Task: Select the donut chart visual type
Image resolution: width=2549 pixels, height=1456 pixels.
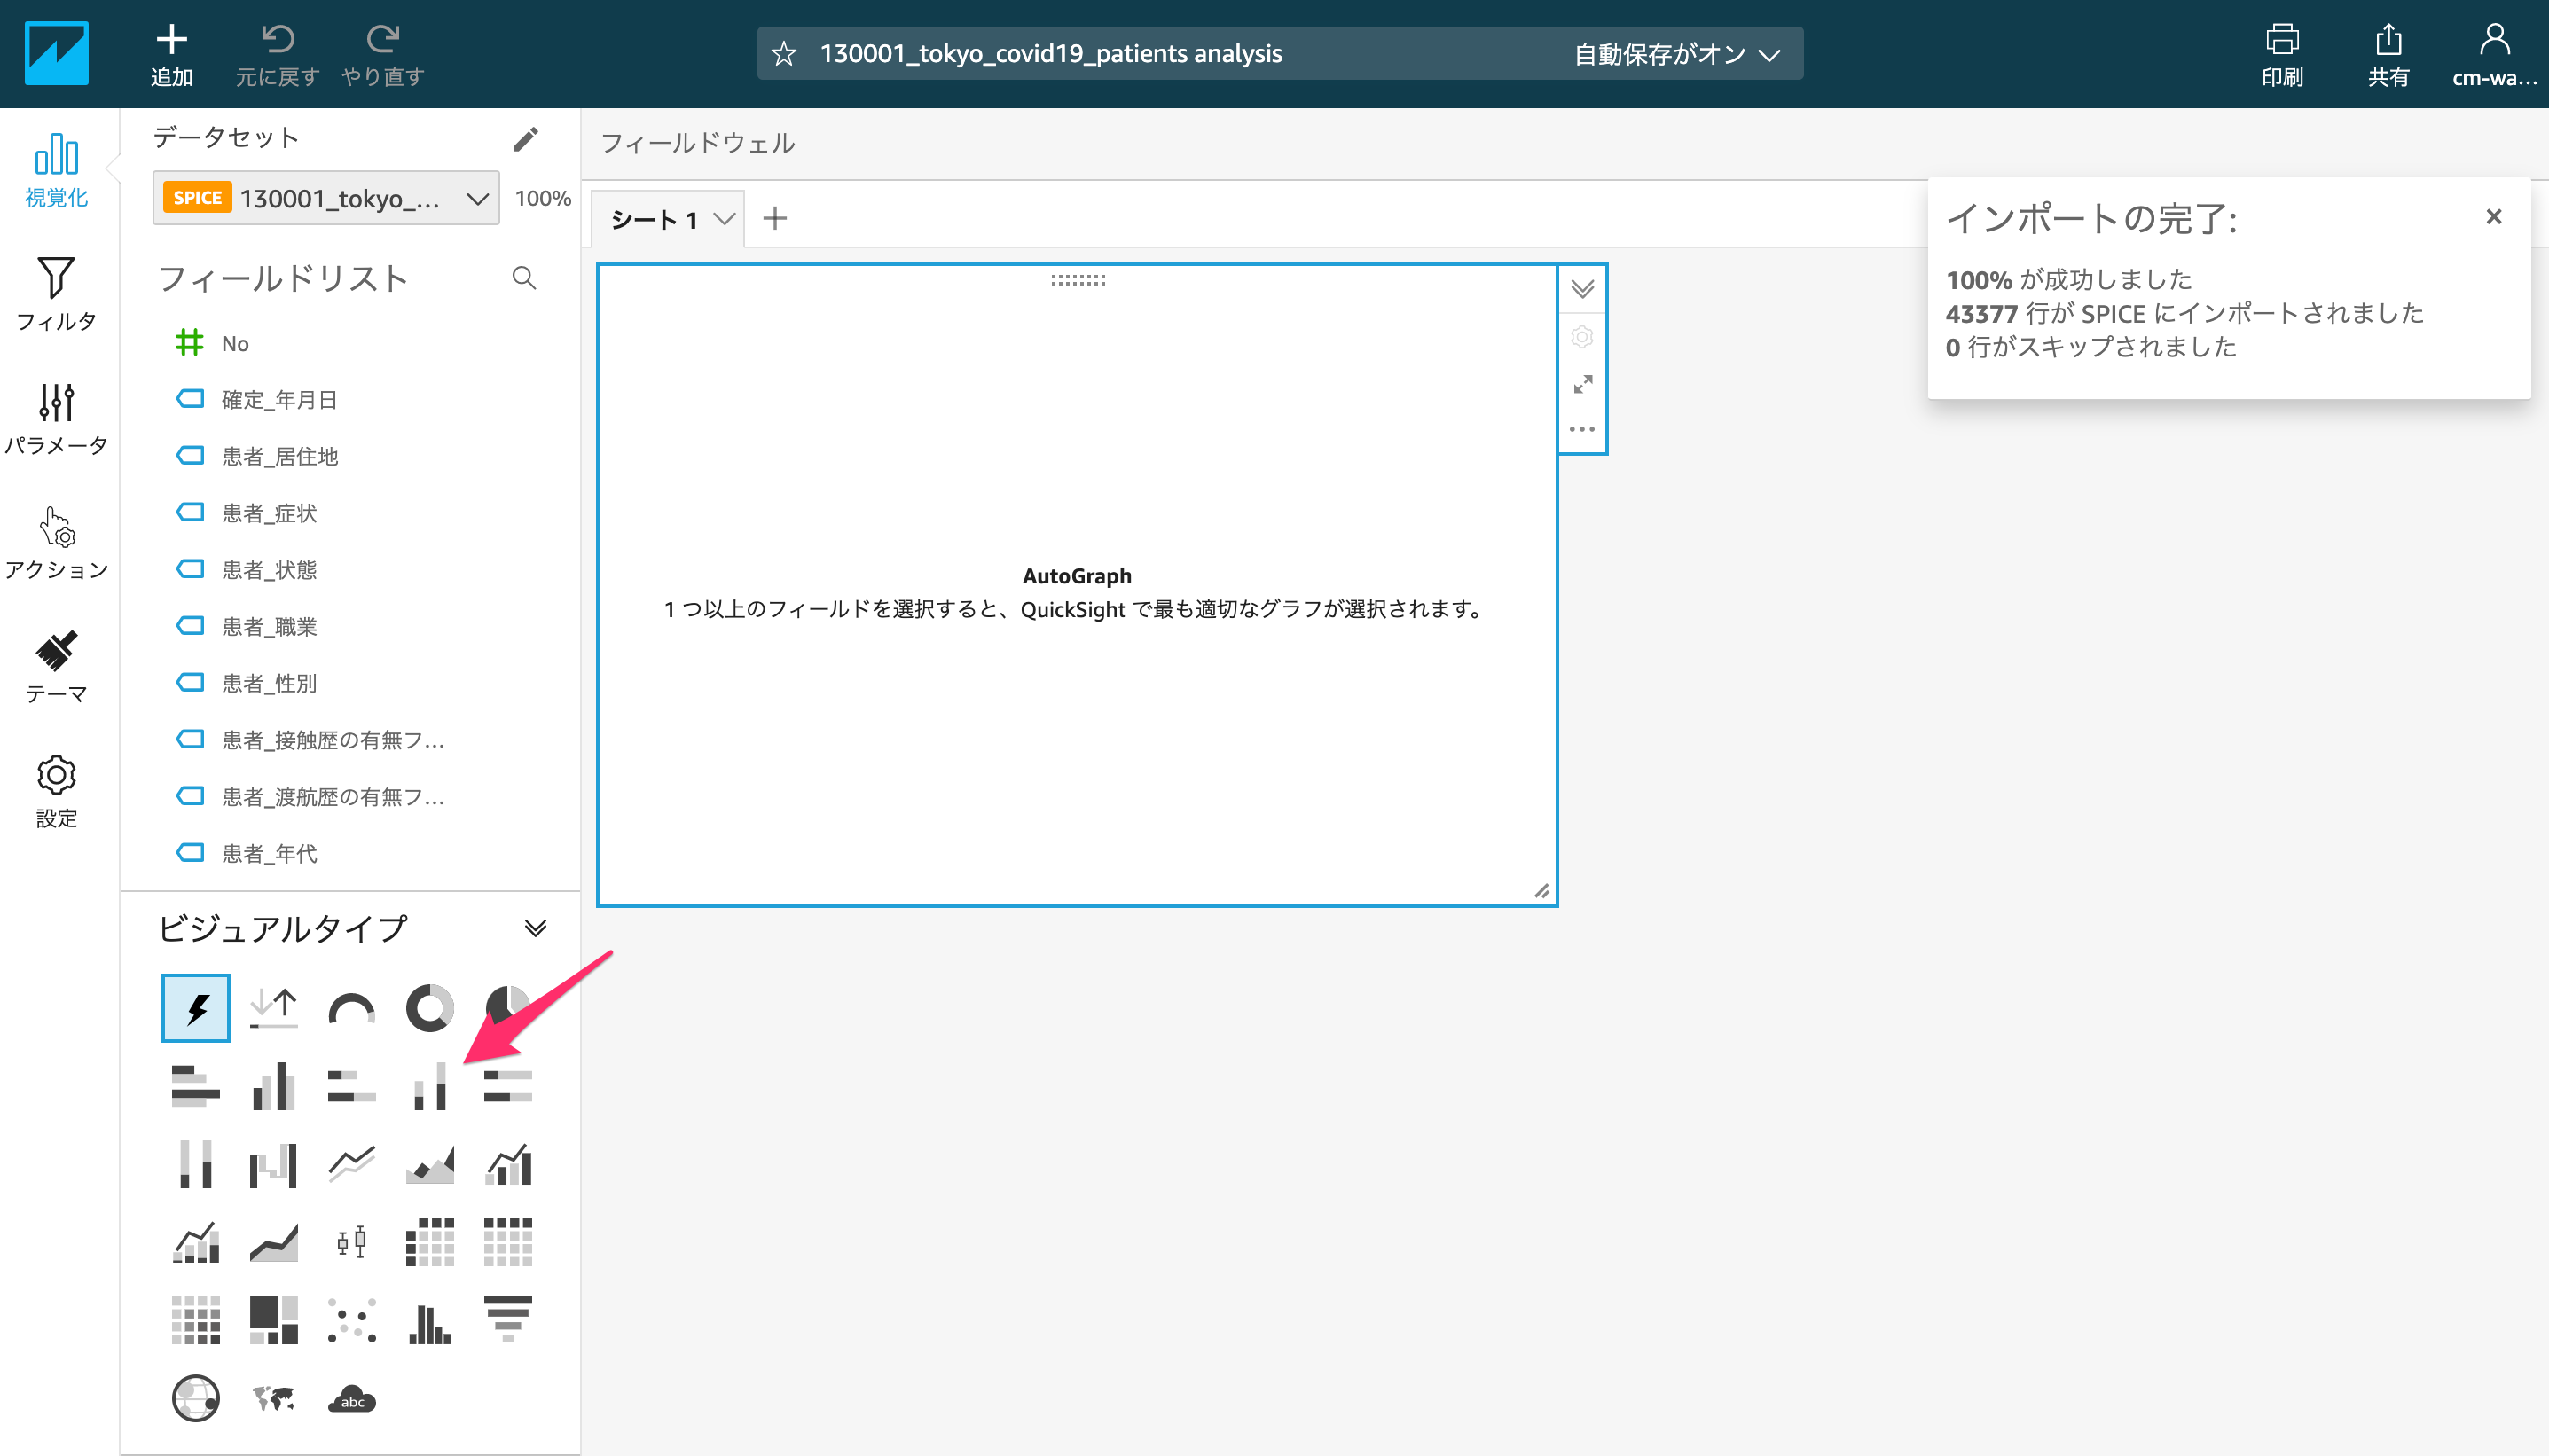Action: click(x=429, y=1008)
